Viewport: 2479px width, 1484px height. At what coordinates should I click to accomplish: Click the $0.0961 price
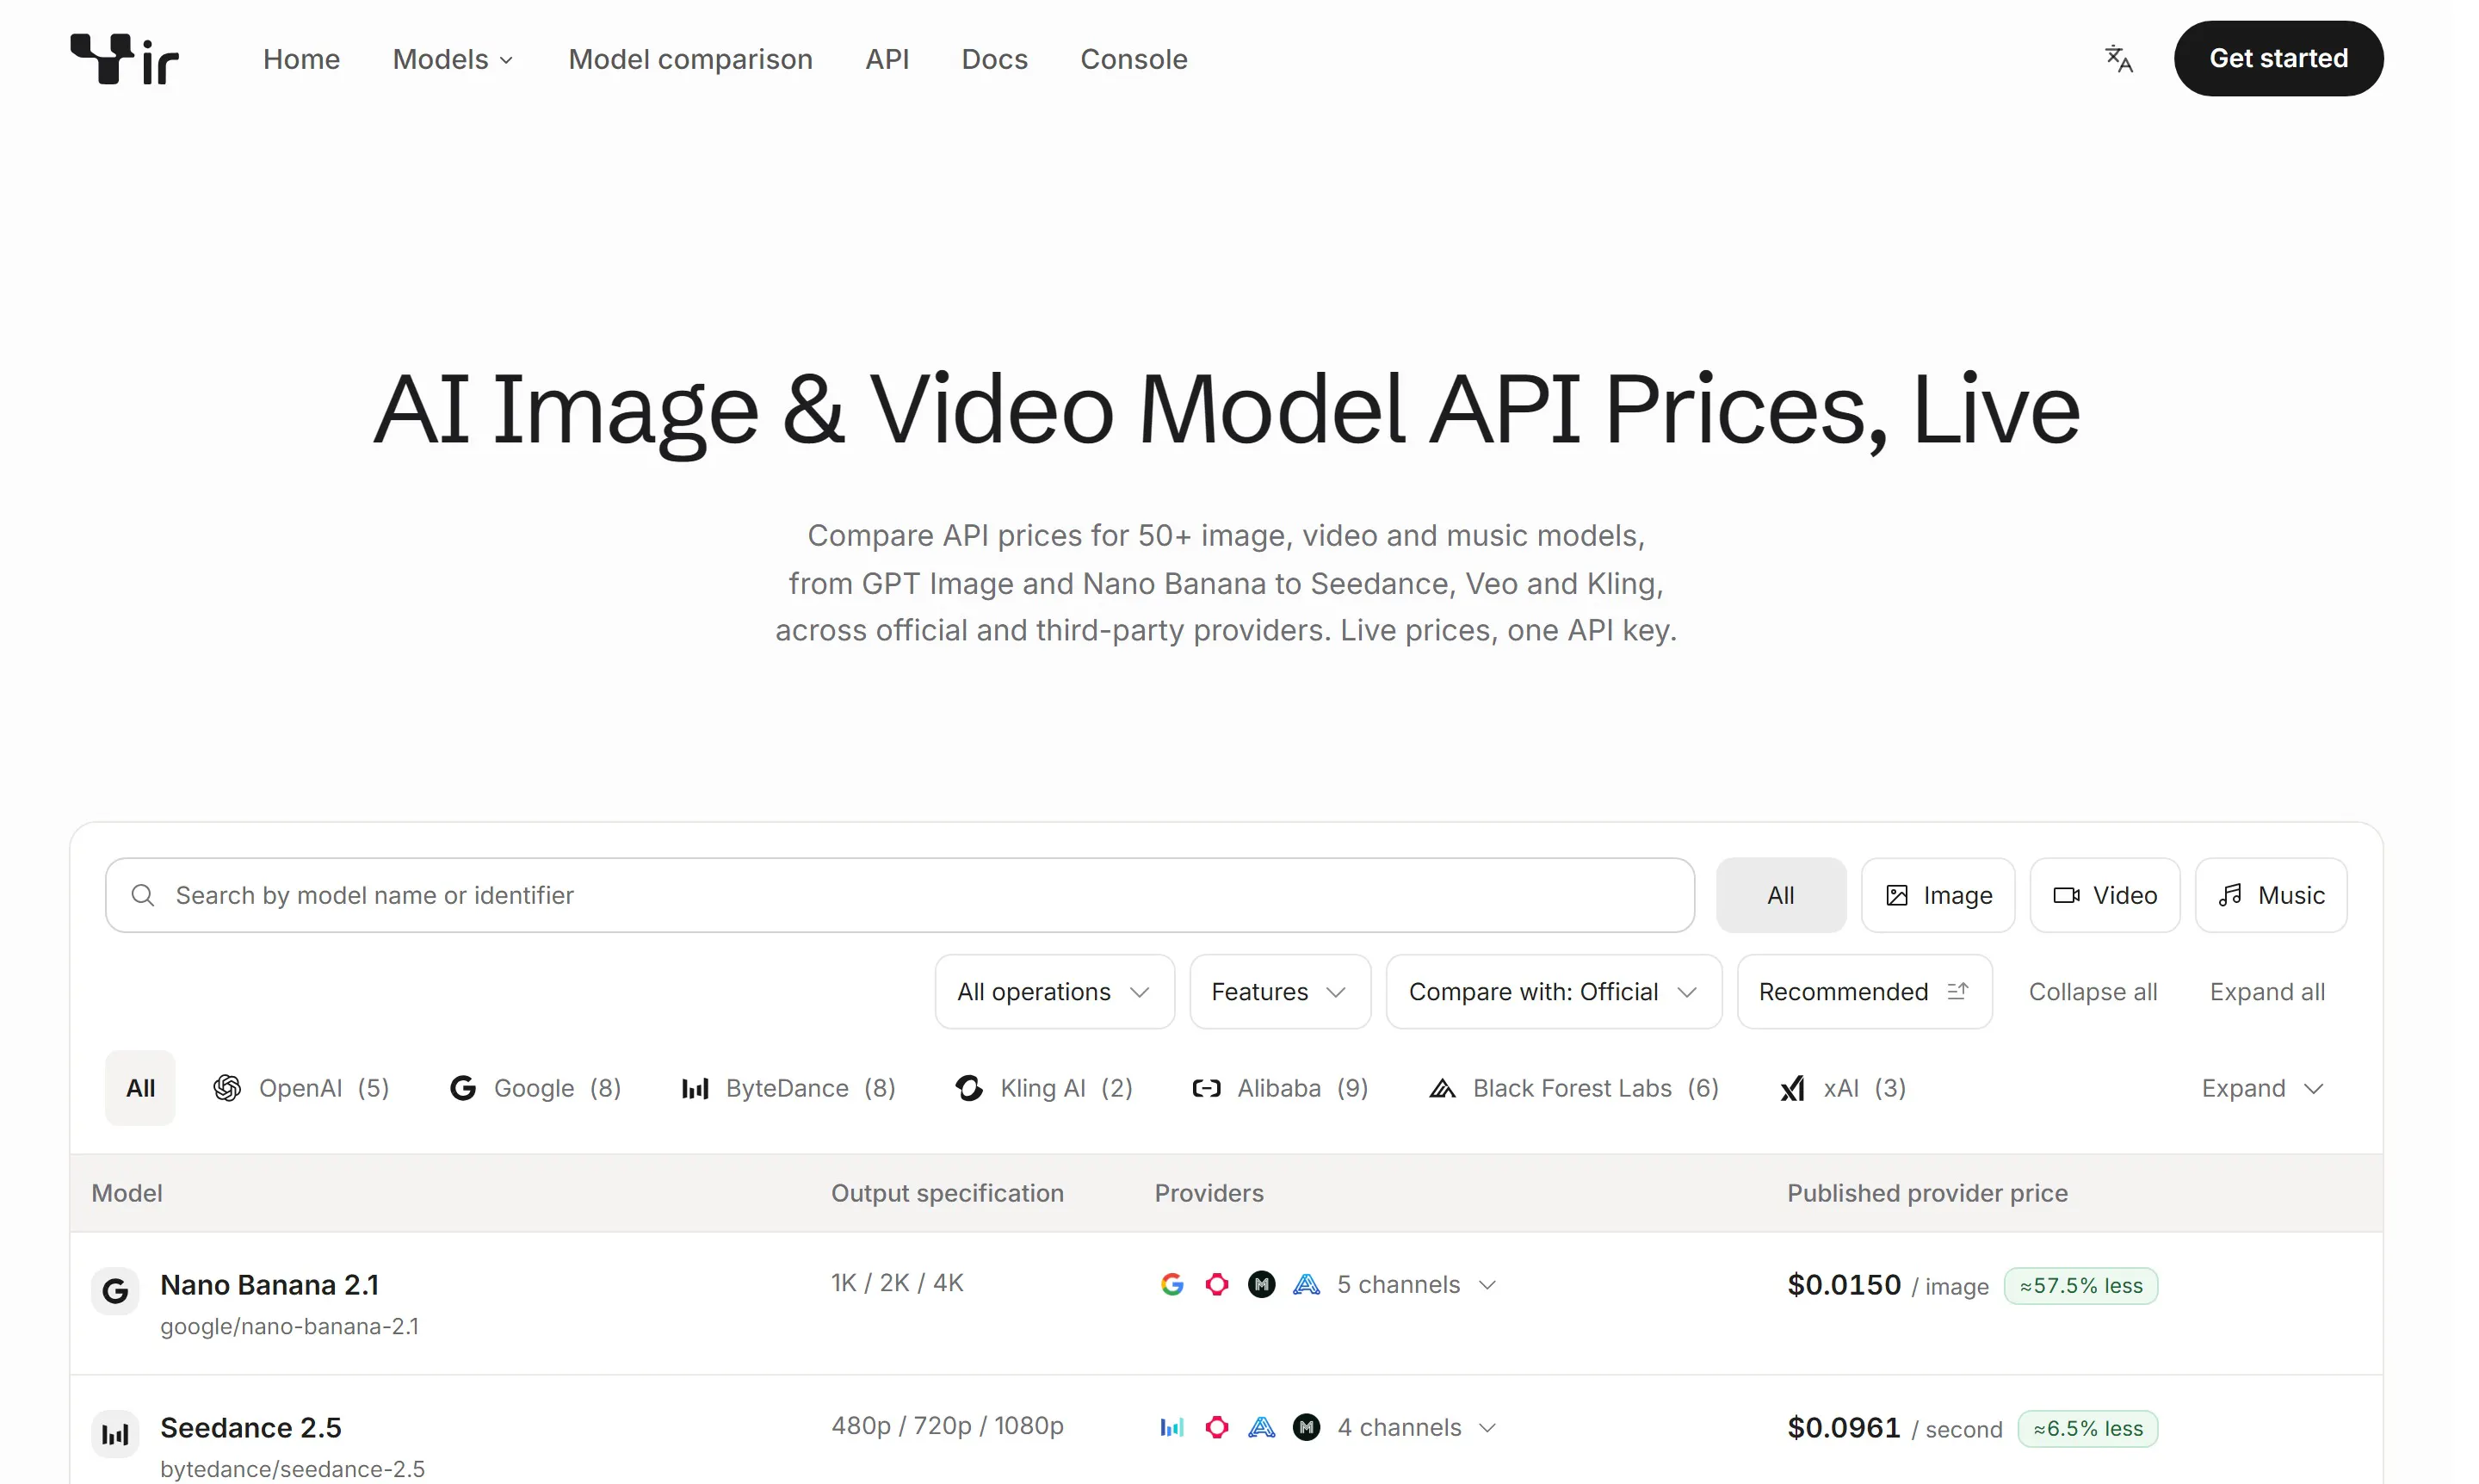point(1844,1428)
